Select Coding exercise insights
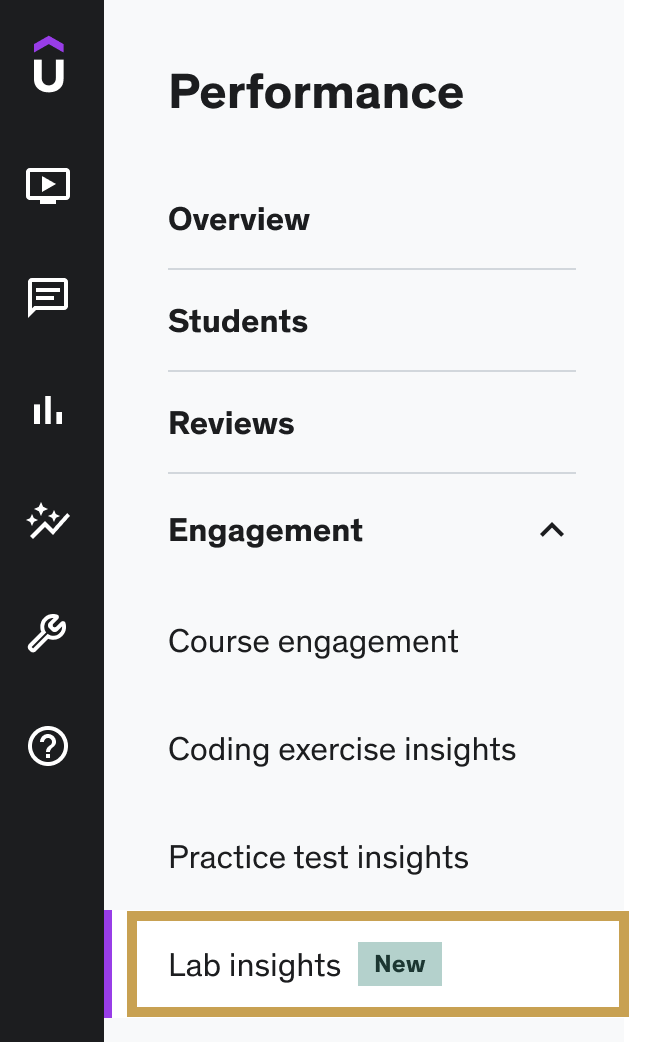Viewport: 672px width, 1042px height. pyautogui.click(x=342, y=749)
